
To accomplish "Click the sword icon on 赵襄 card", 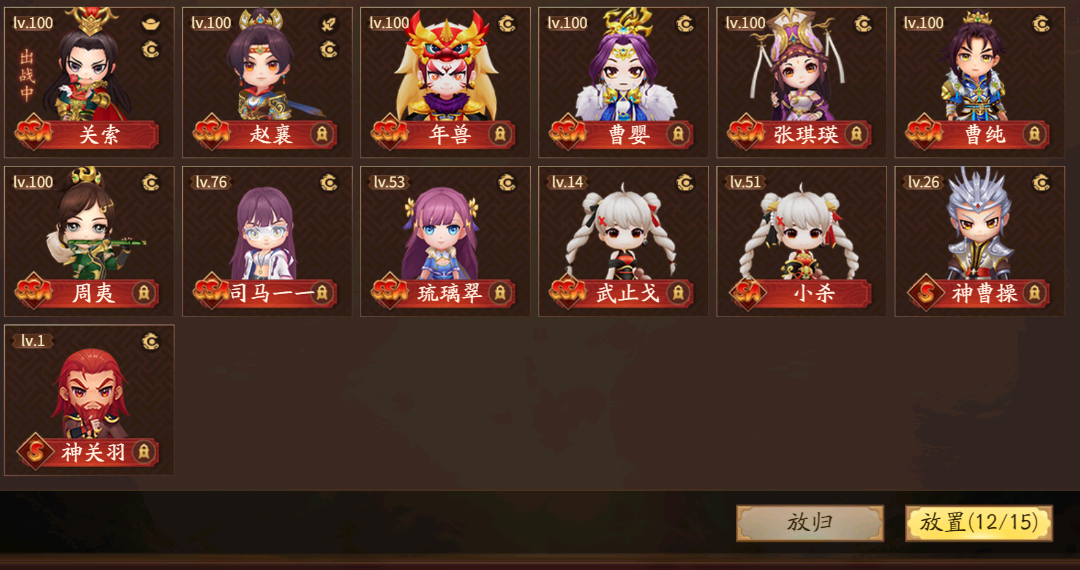I will [329, 24].
